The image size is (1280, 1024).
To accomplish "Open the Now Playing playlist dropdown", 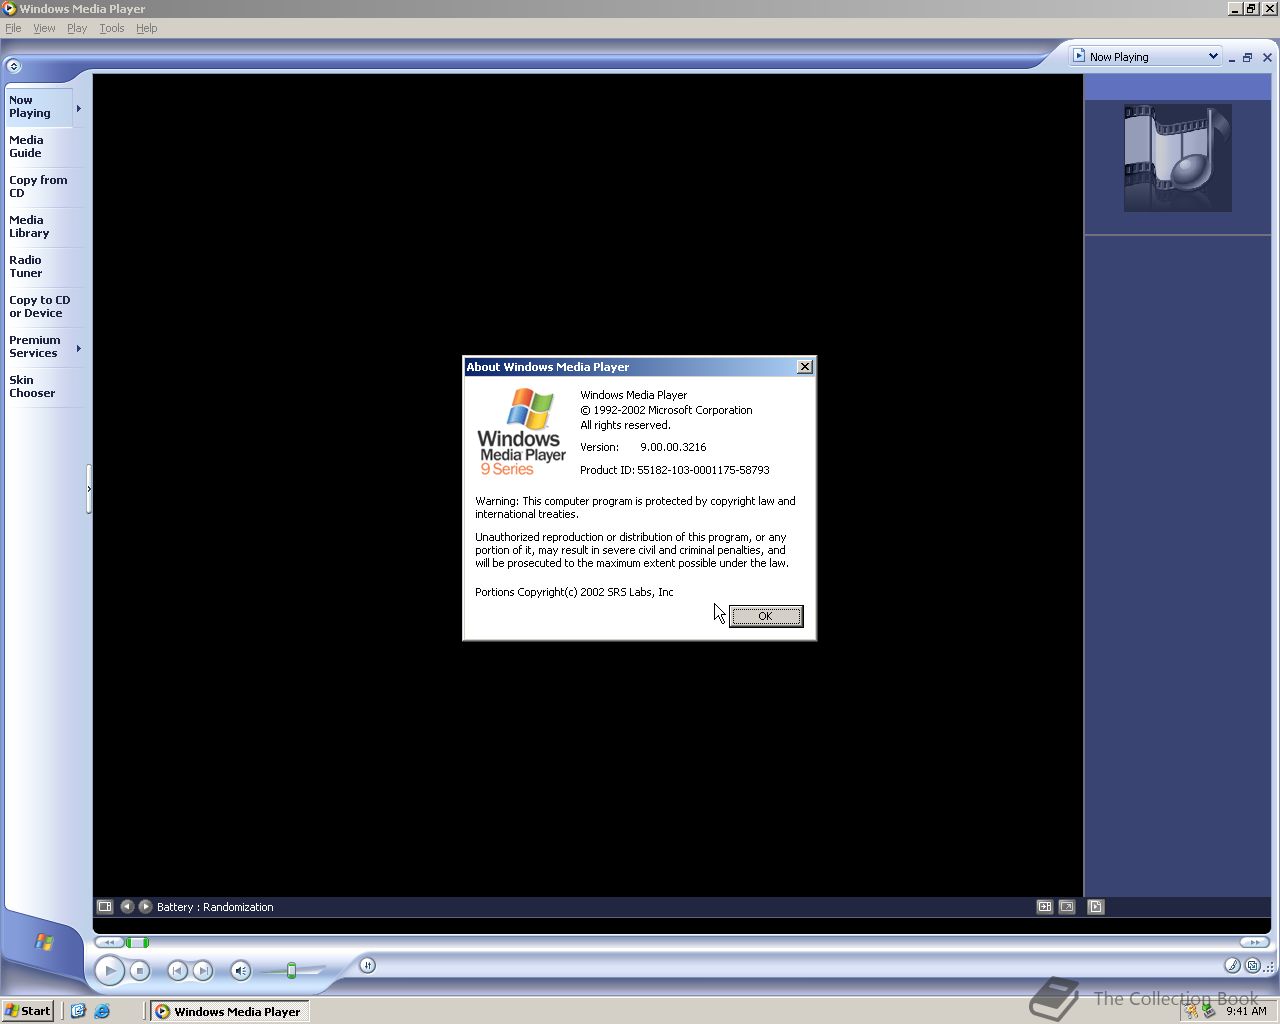I will point(1146,57).
